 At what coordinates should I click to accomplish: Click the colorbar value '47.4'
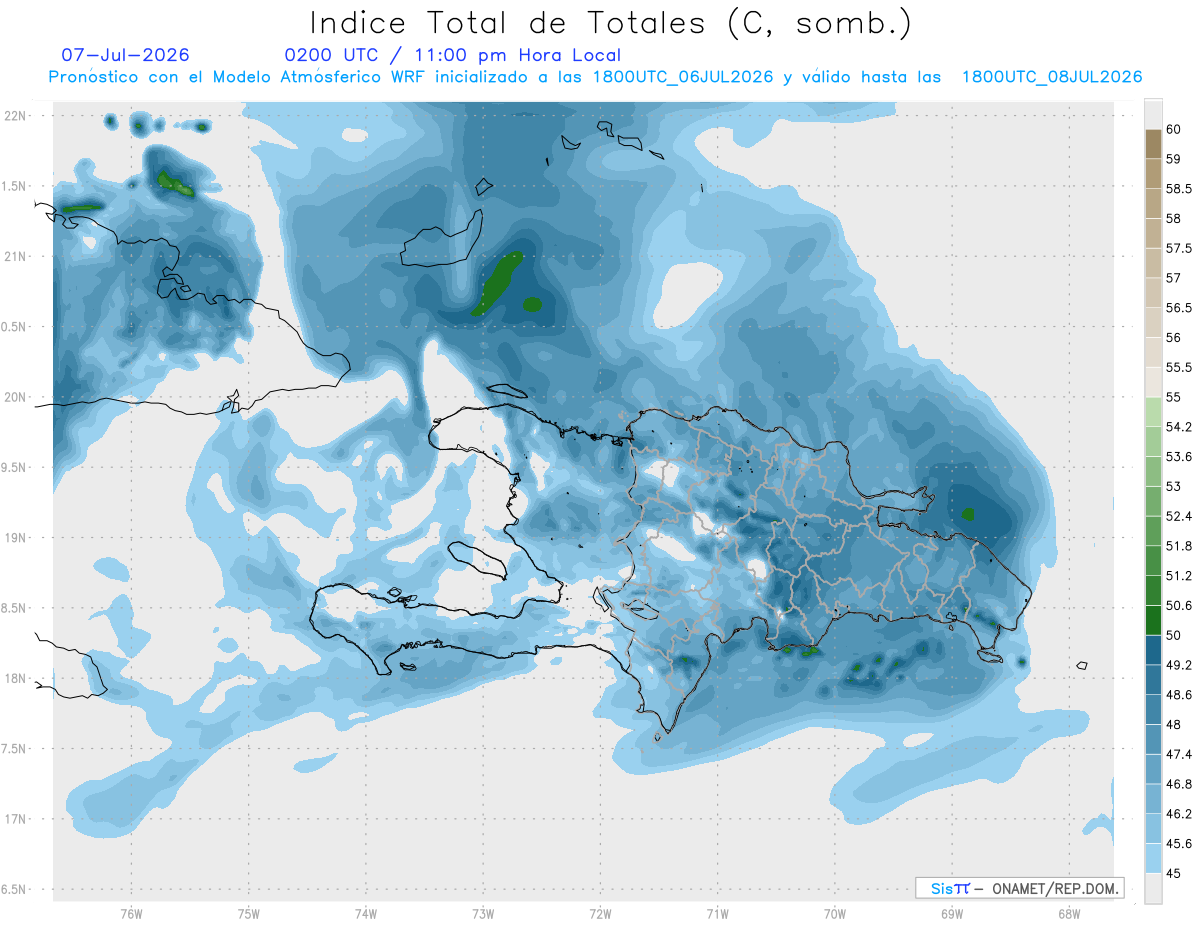pos(1178,754)
